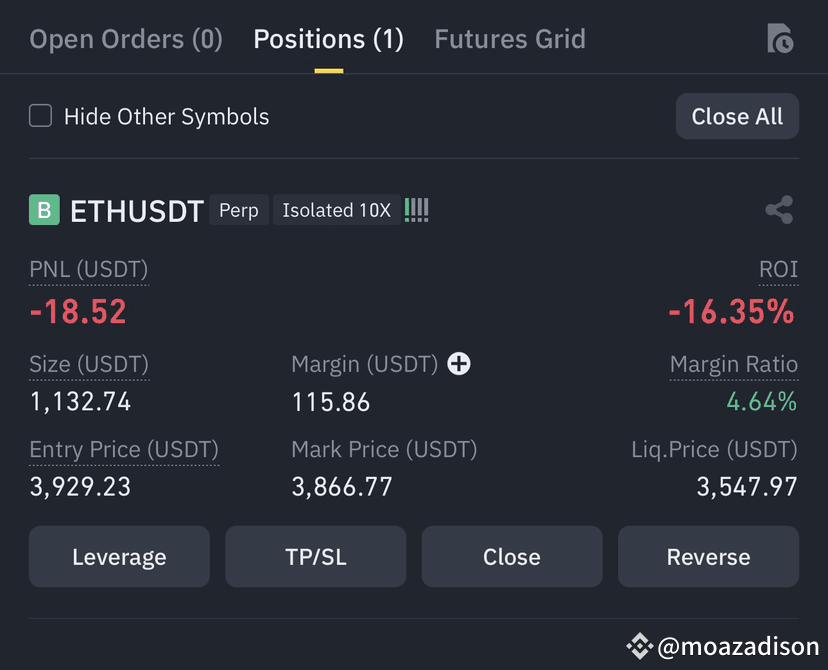Close the ETHUSDT position
This screenshot has width=828, height=670.
point(512,556)
